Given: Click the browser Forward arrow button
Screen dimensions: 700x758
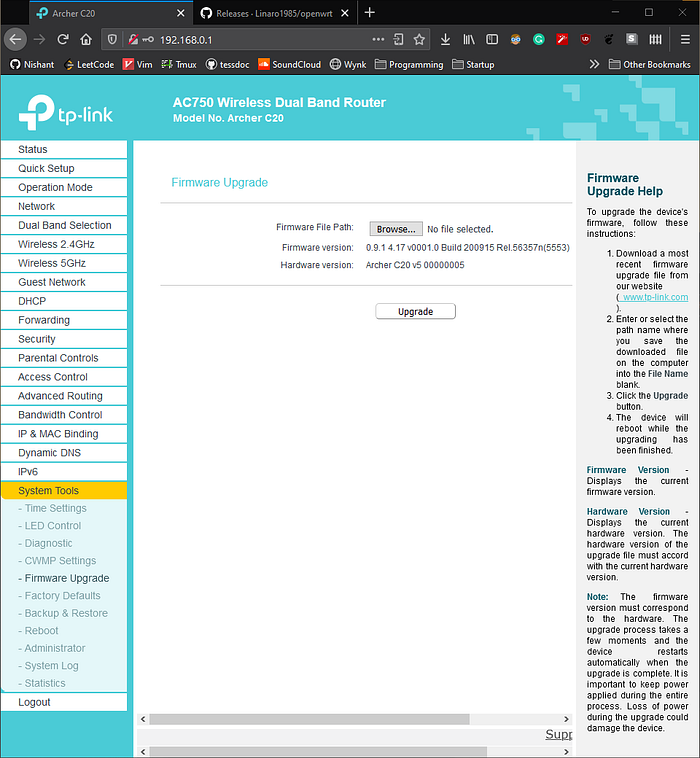Looking at the screenshot, I should 39,39.
